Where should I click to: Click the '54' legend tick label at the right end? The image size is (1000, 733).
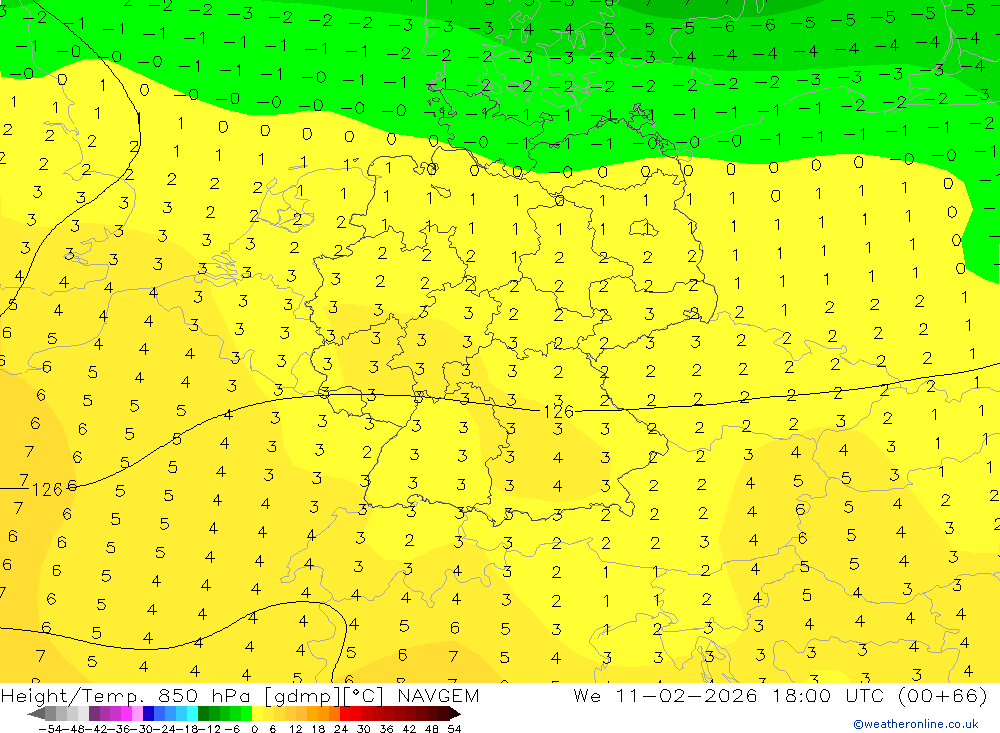pos(454,729)
